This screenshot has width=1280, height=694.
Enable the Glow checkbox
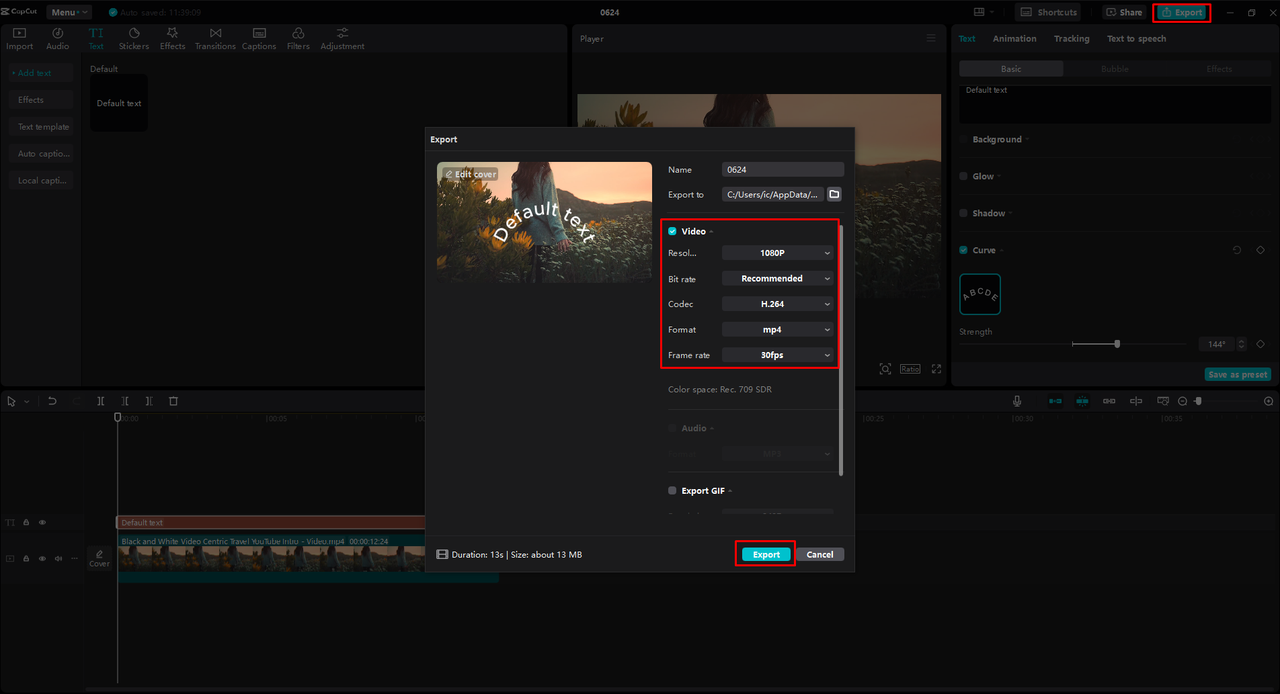tap(964, 176)
